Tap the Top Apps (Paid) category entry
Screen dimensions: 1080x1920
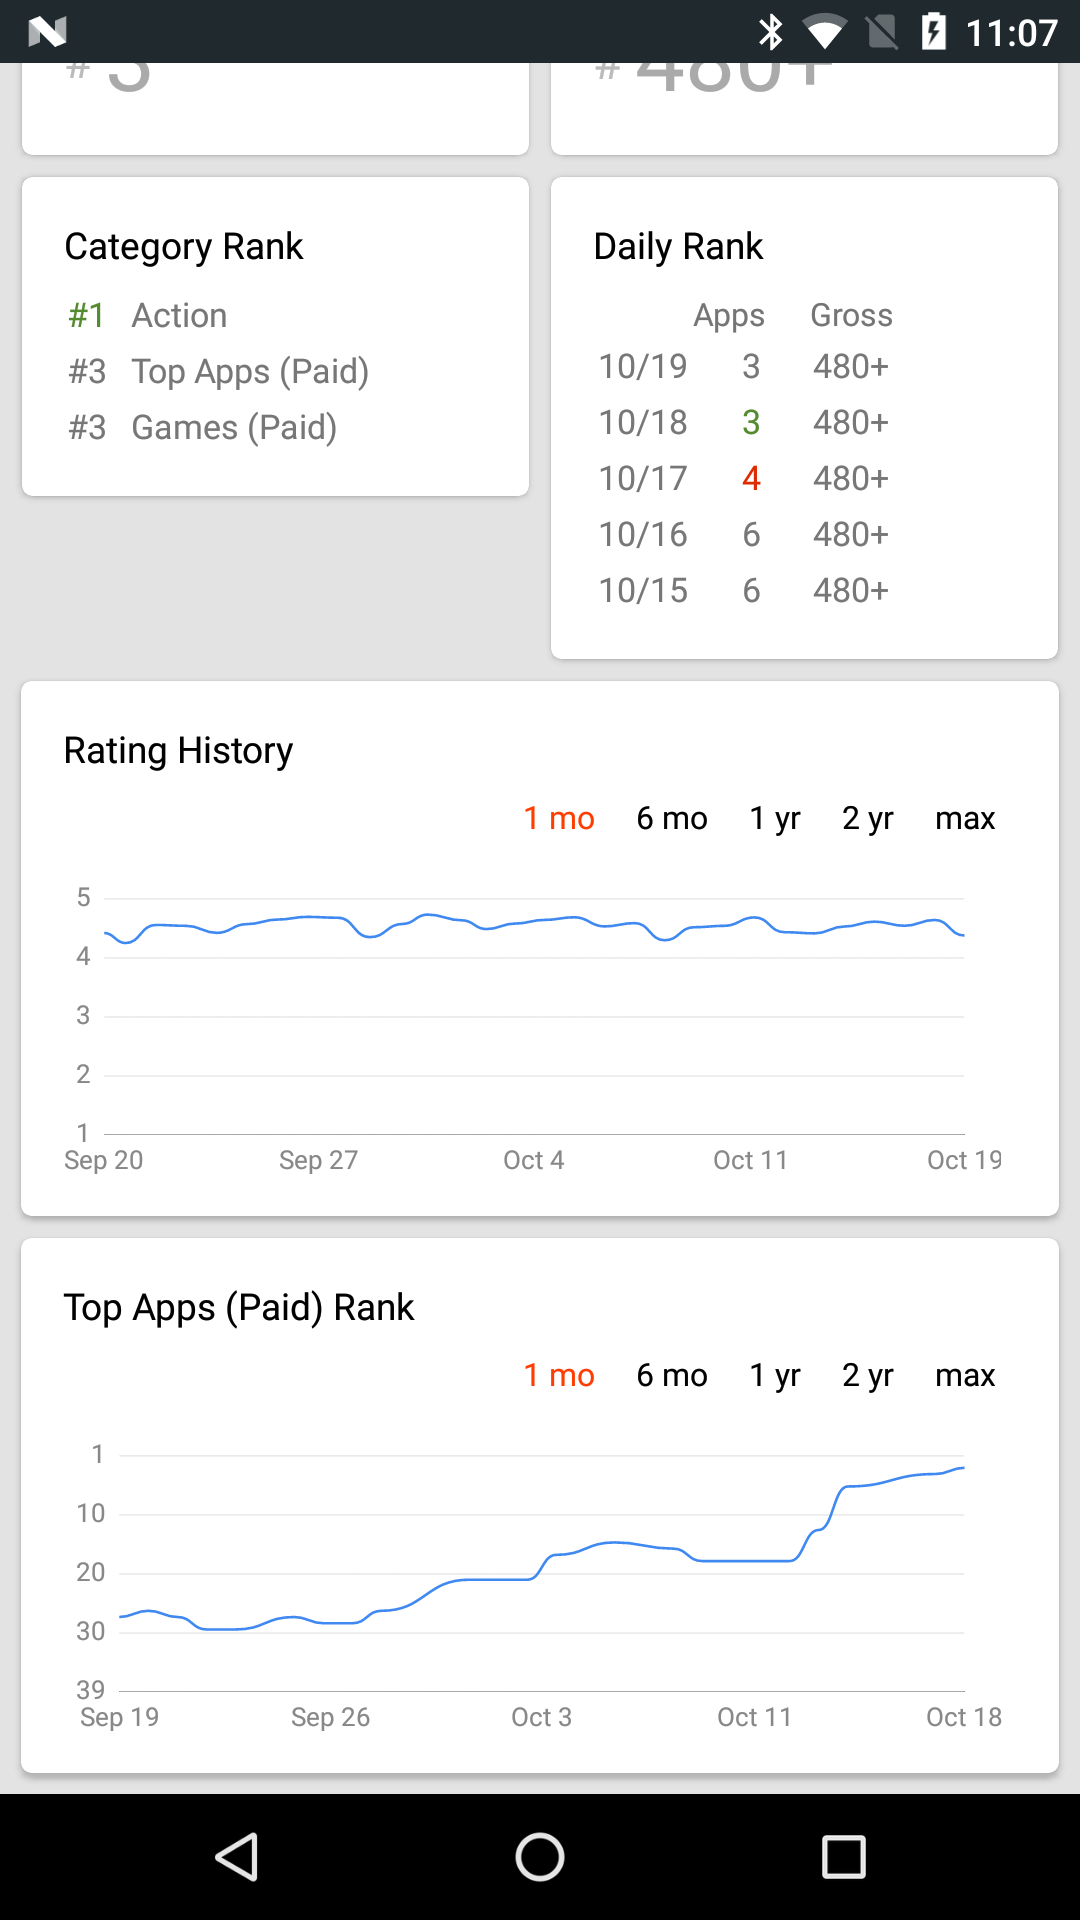click(x=219, y=371)
